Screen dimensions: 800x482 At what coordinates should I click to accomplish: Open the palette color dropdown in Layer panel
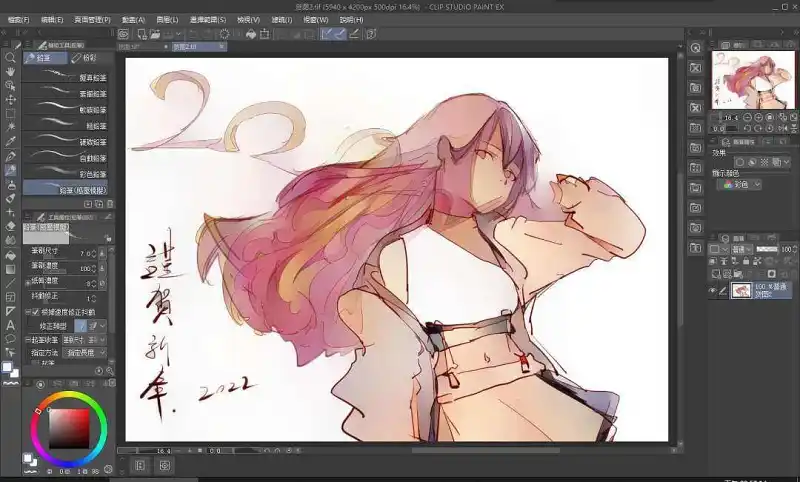pyautogui.click(x=718, y=249)
